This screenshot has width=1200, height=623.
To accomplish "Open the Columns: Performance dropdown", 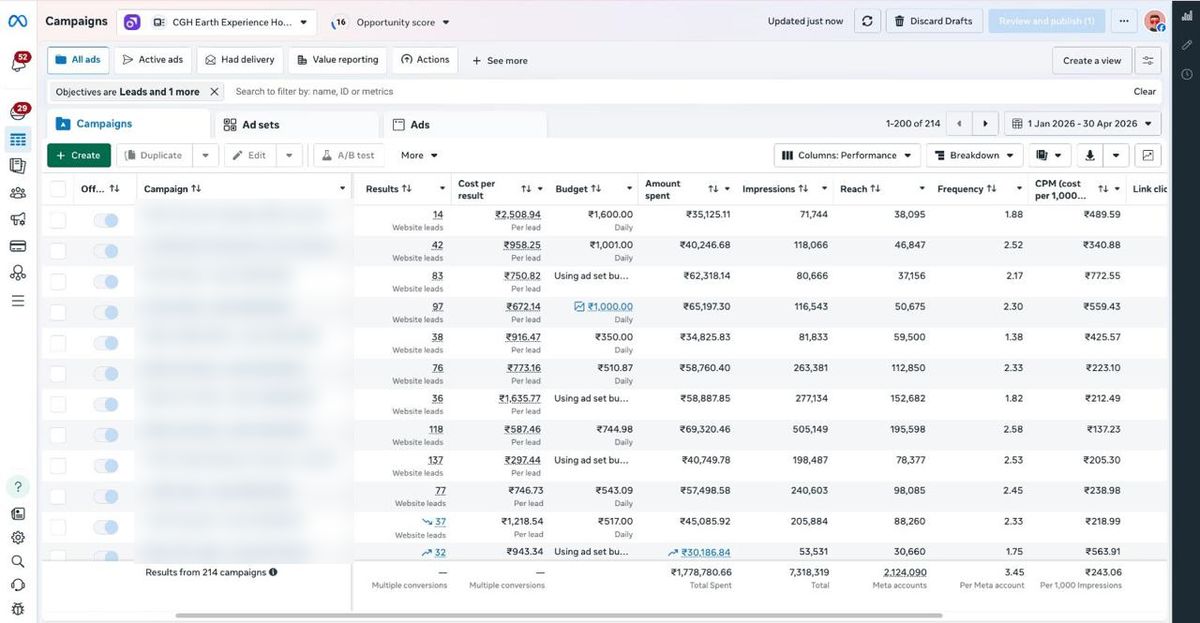I will tap(847, 155).
